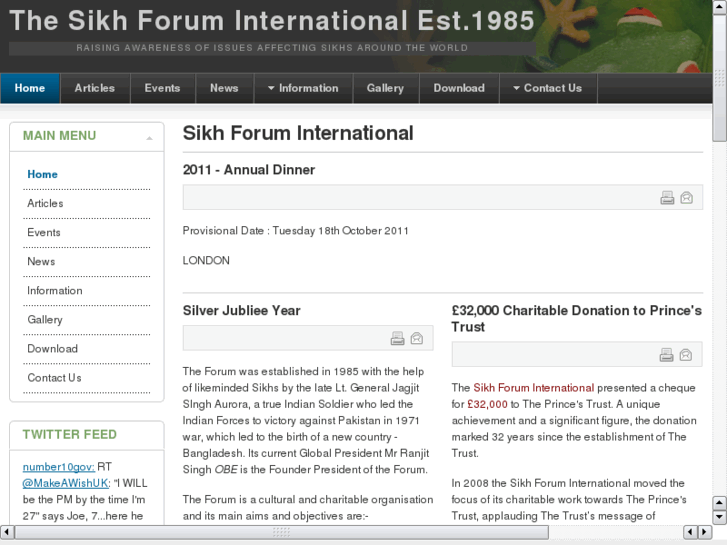The width and height of the screenshot is (727, 545).
Task: Email the 2011 Annual Dinner article
Action: (x=687, y=198)
